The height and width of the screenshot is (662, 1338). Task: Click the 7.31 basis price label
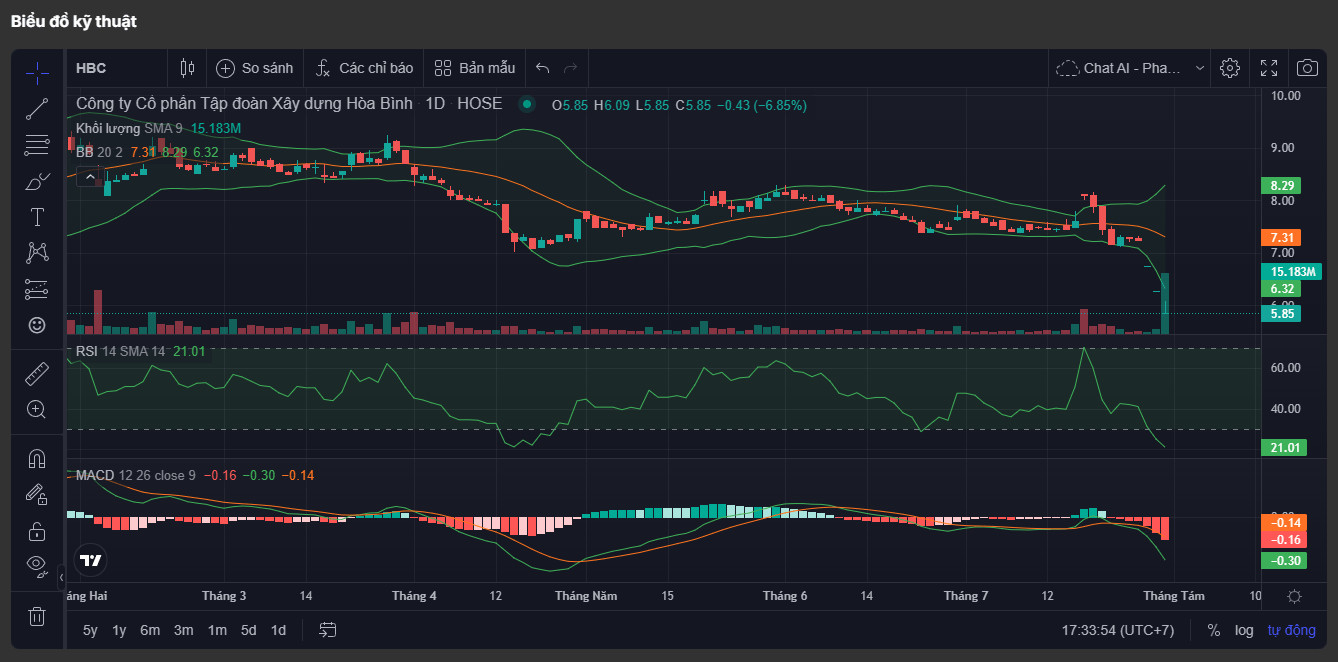[1283, 238]
